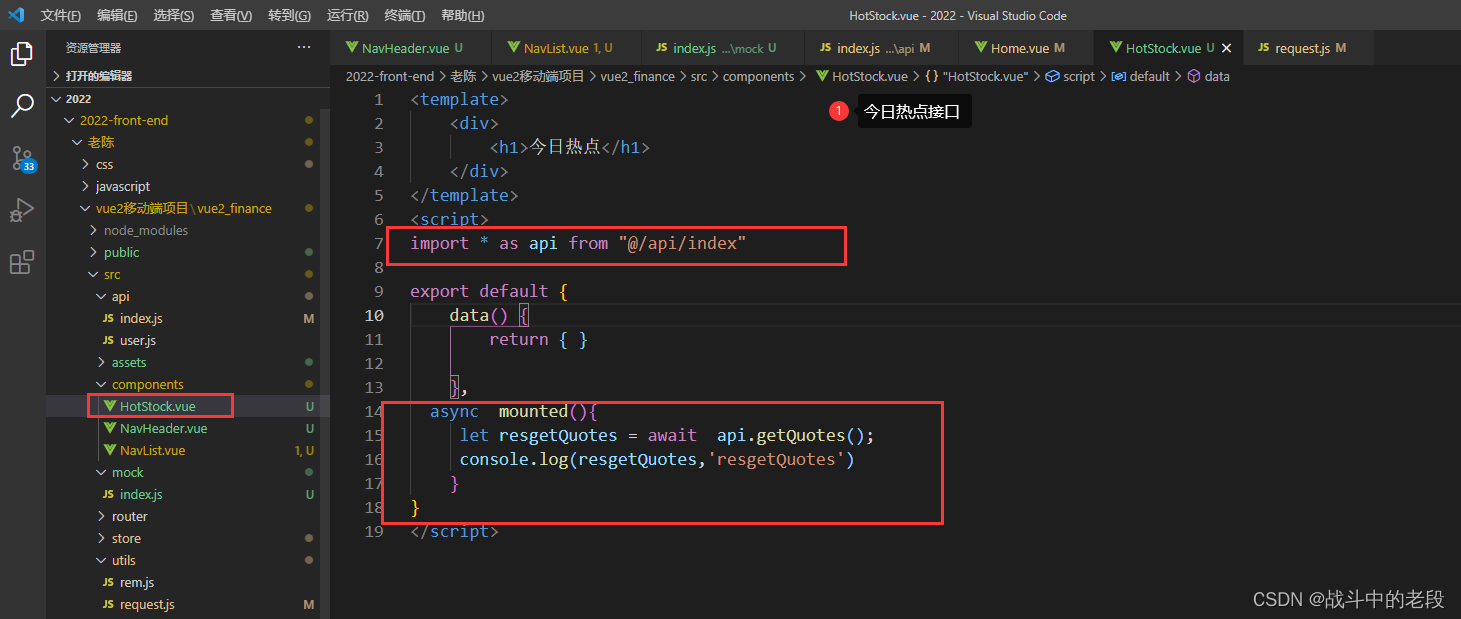Viewport: 1461px width, 619px height.
Task: Click components in the breadcrumb bar
Action: (759, 75)
